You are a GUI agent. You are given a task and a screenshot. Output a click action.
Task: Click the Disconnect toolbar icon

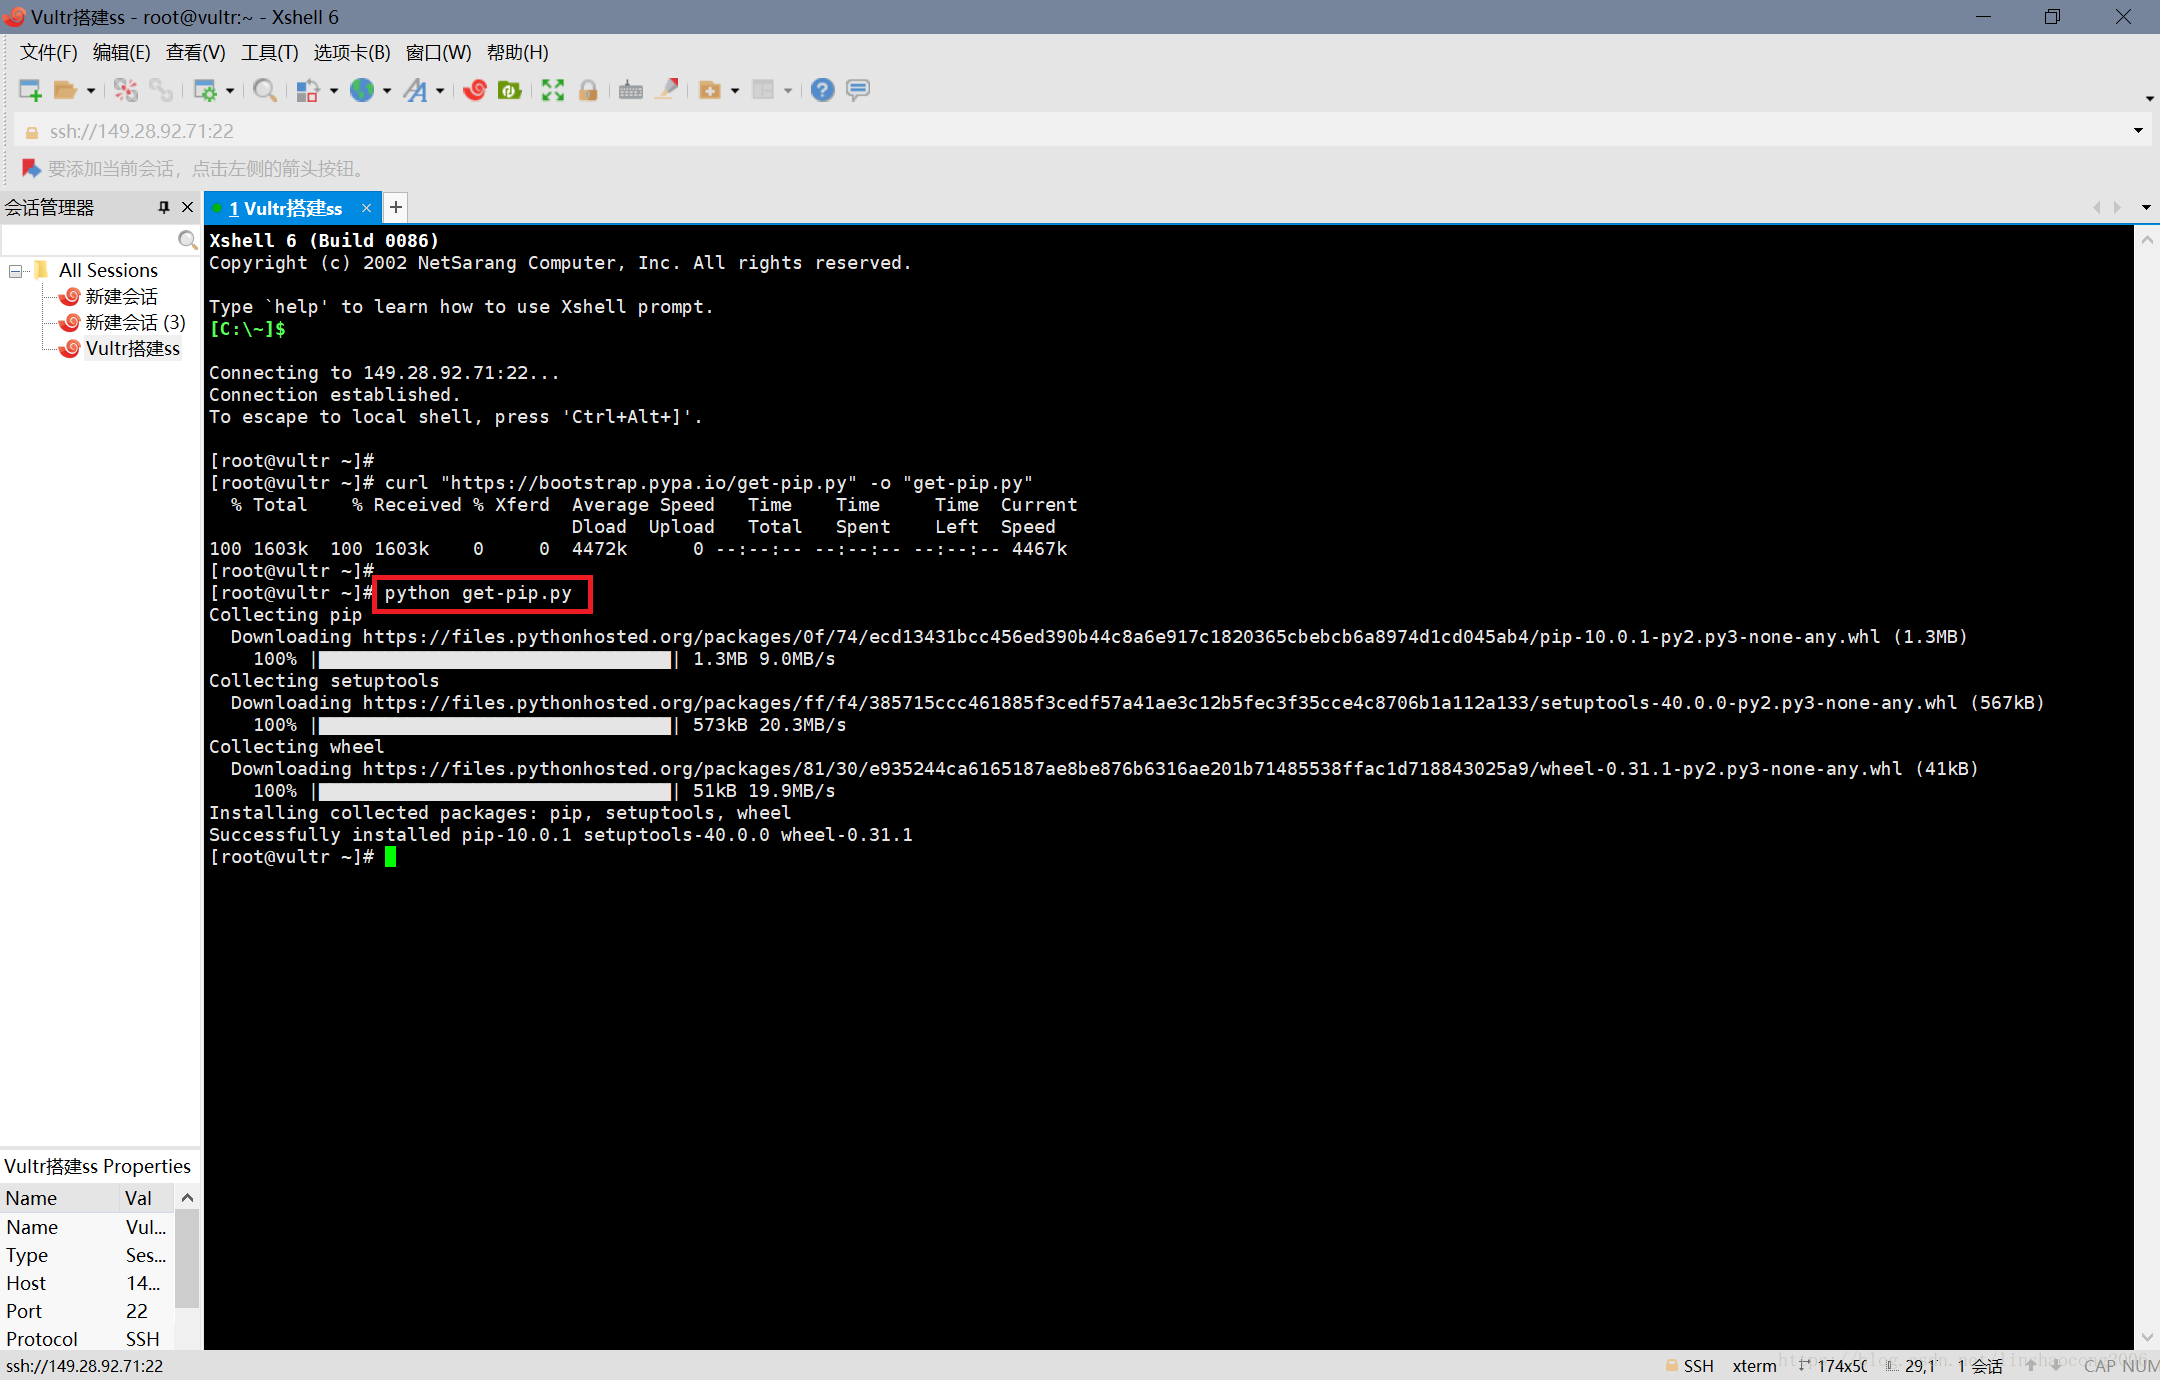tap(126, 90)
